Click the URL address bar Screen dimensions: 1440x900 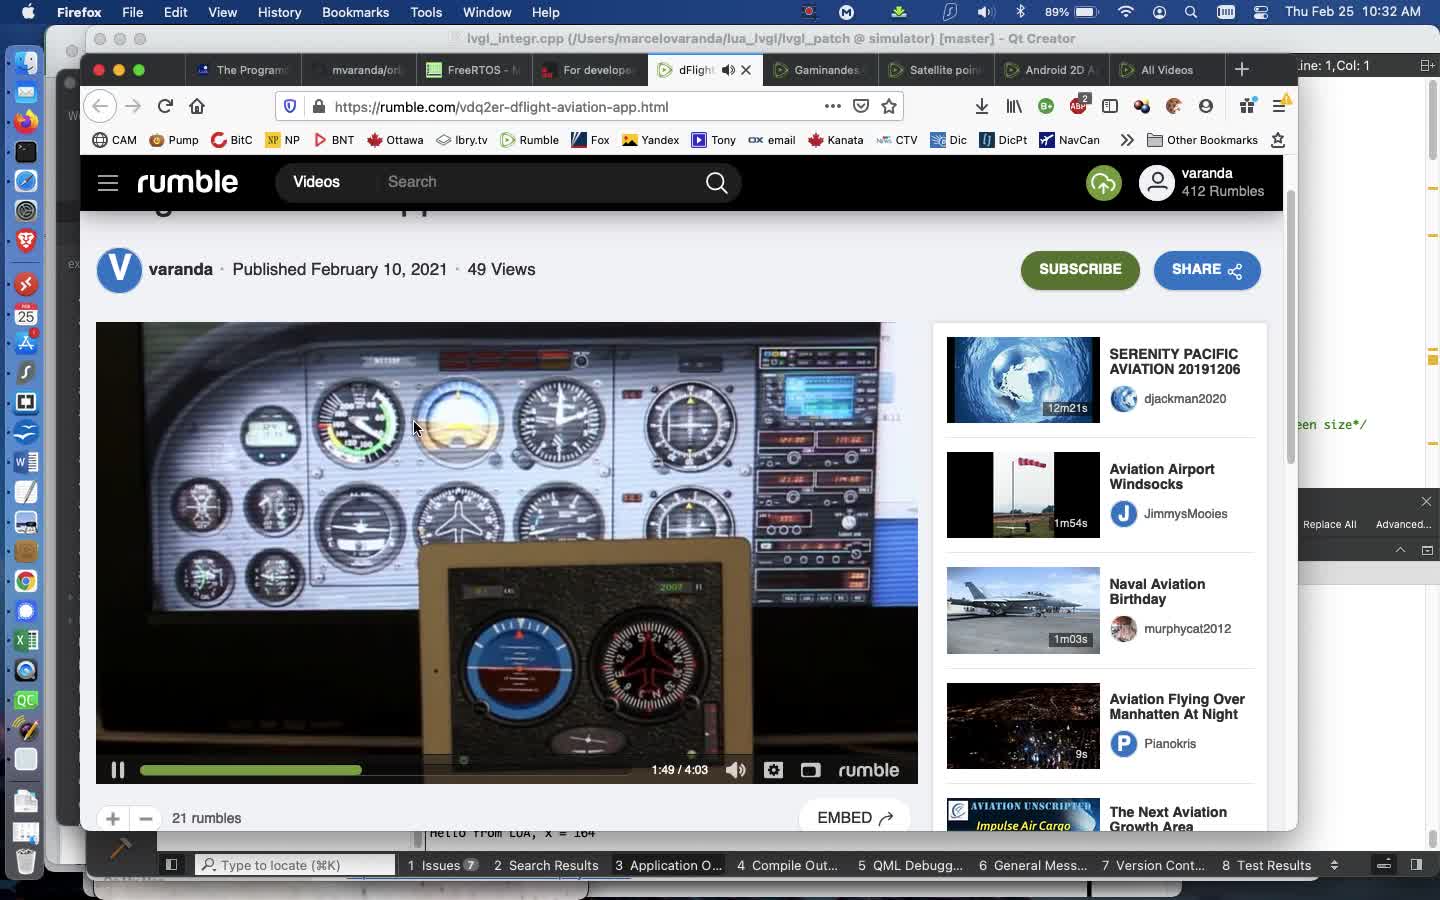575,106
